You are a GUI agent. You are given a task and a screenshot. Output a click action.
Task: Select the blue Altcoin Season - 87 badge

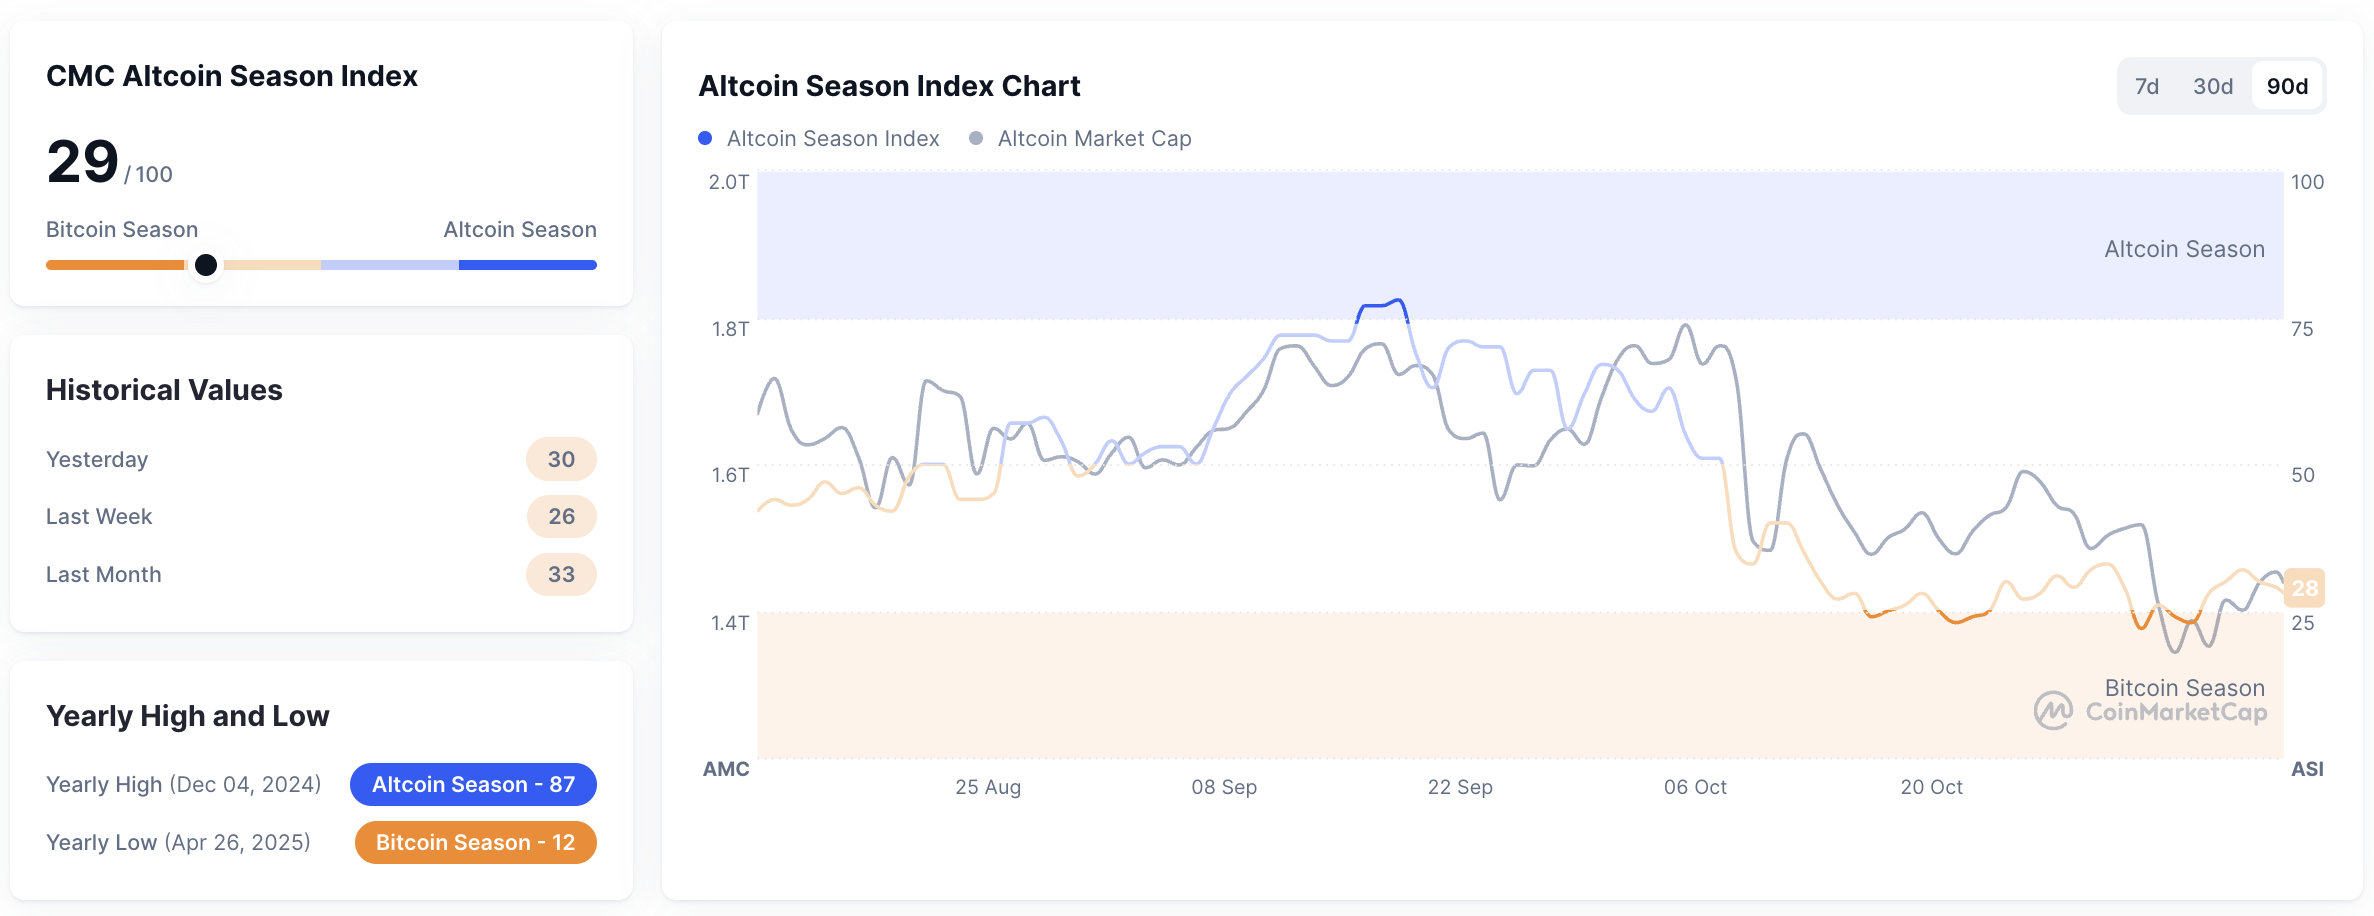click(473, 784)
